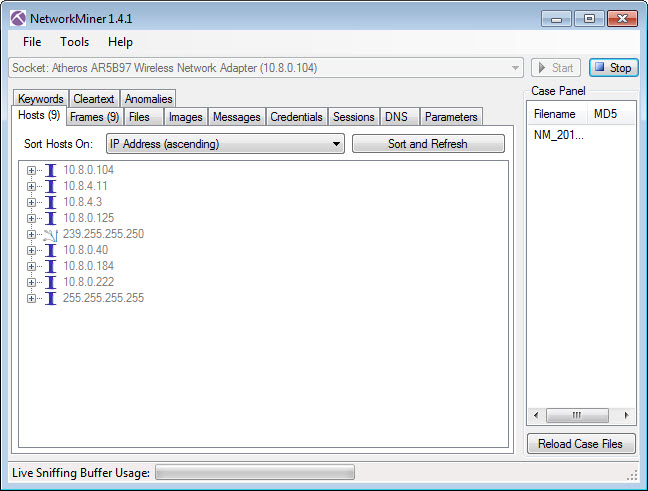Close the NetworkMiner window

click(x=622, y=19)
